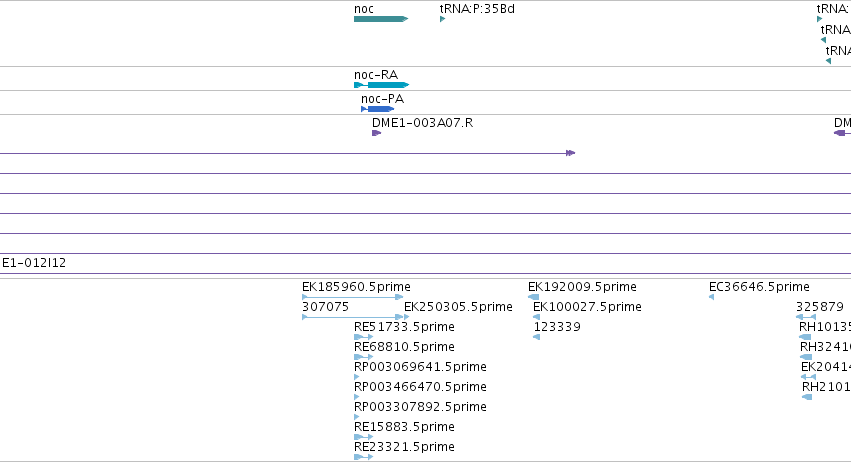Open the RP003307892.5prime EST label
851x462 pixels.
click(x=420, y=407)
